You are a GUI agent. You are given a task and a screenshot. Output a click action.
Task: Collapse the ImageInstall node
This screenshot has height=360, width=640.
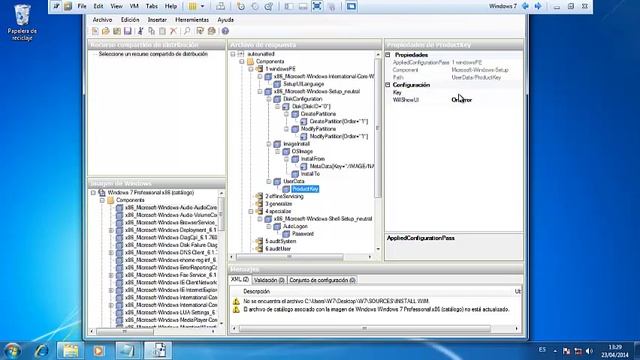click(269, 144)
